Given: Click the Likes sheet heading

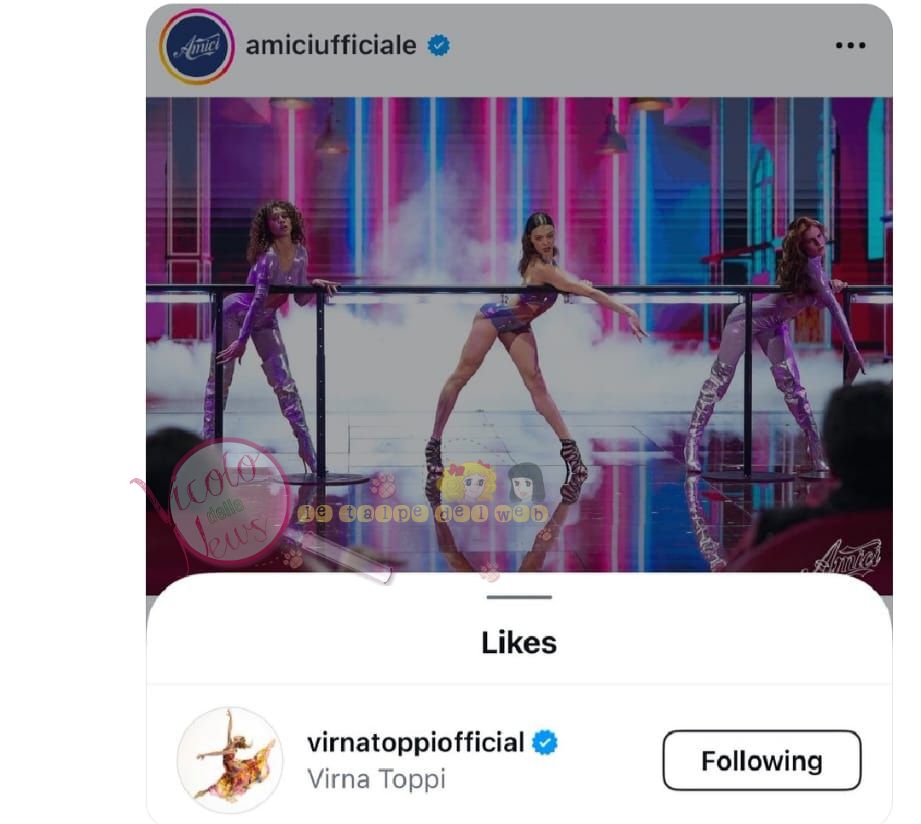Looking at the screenshot, I should point(519,643).
